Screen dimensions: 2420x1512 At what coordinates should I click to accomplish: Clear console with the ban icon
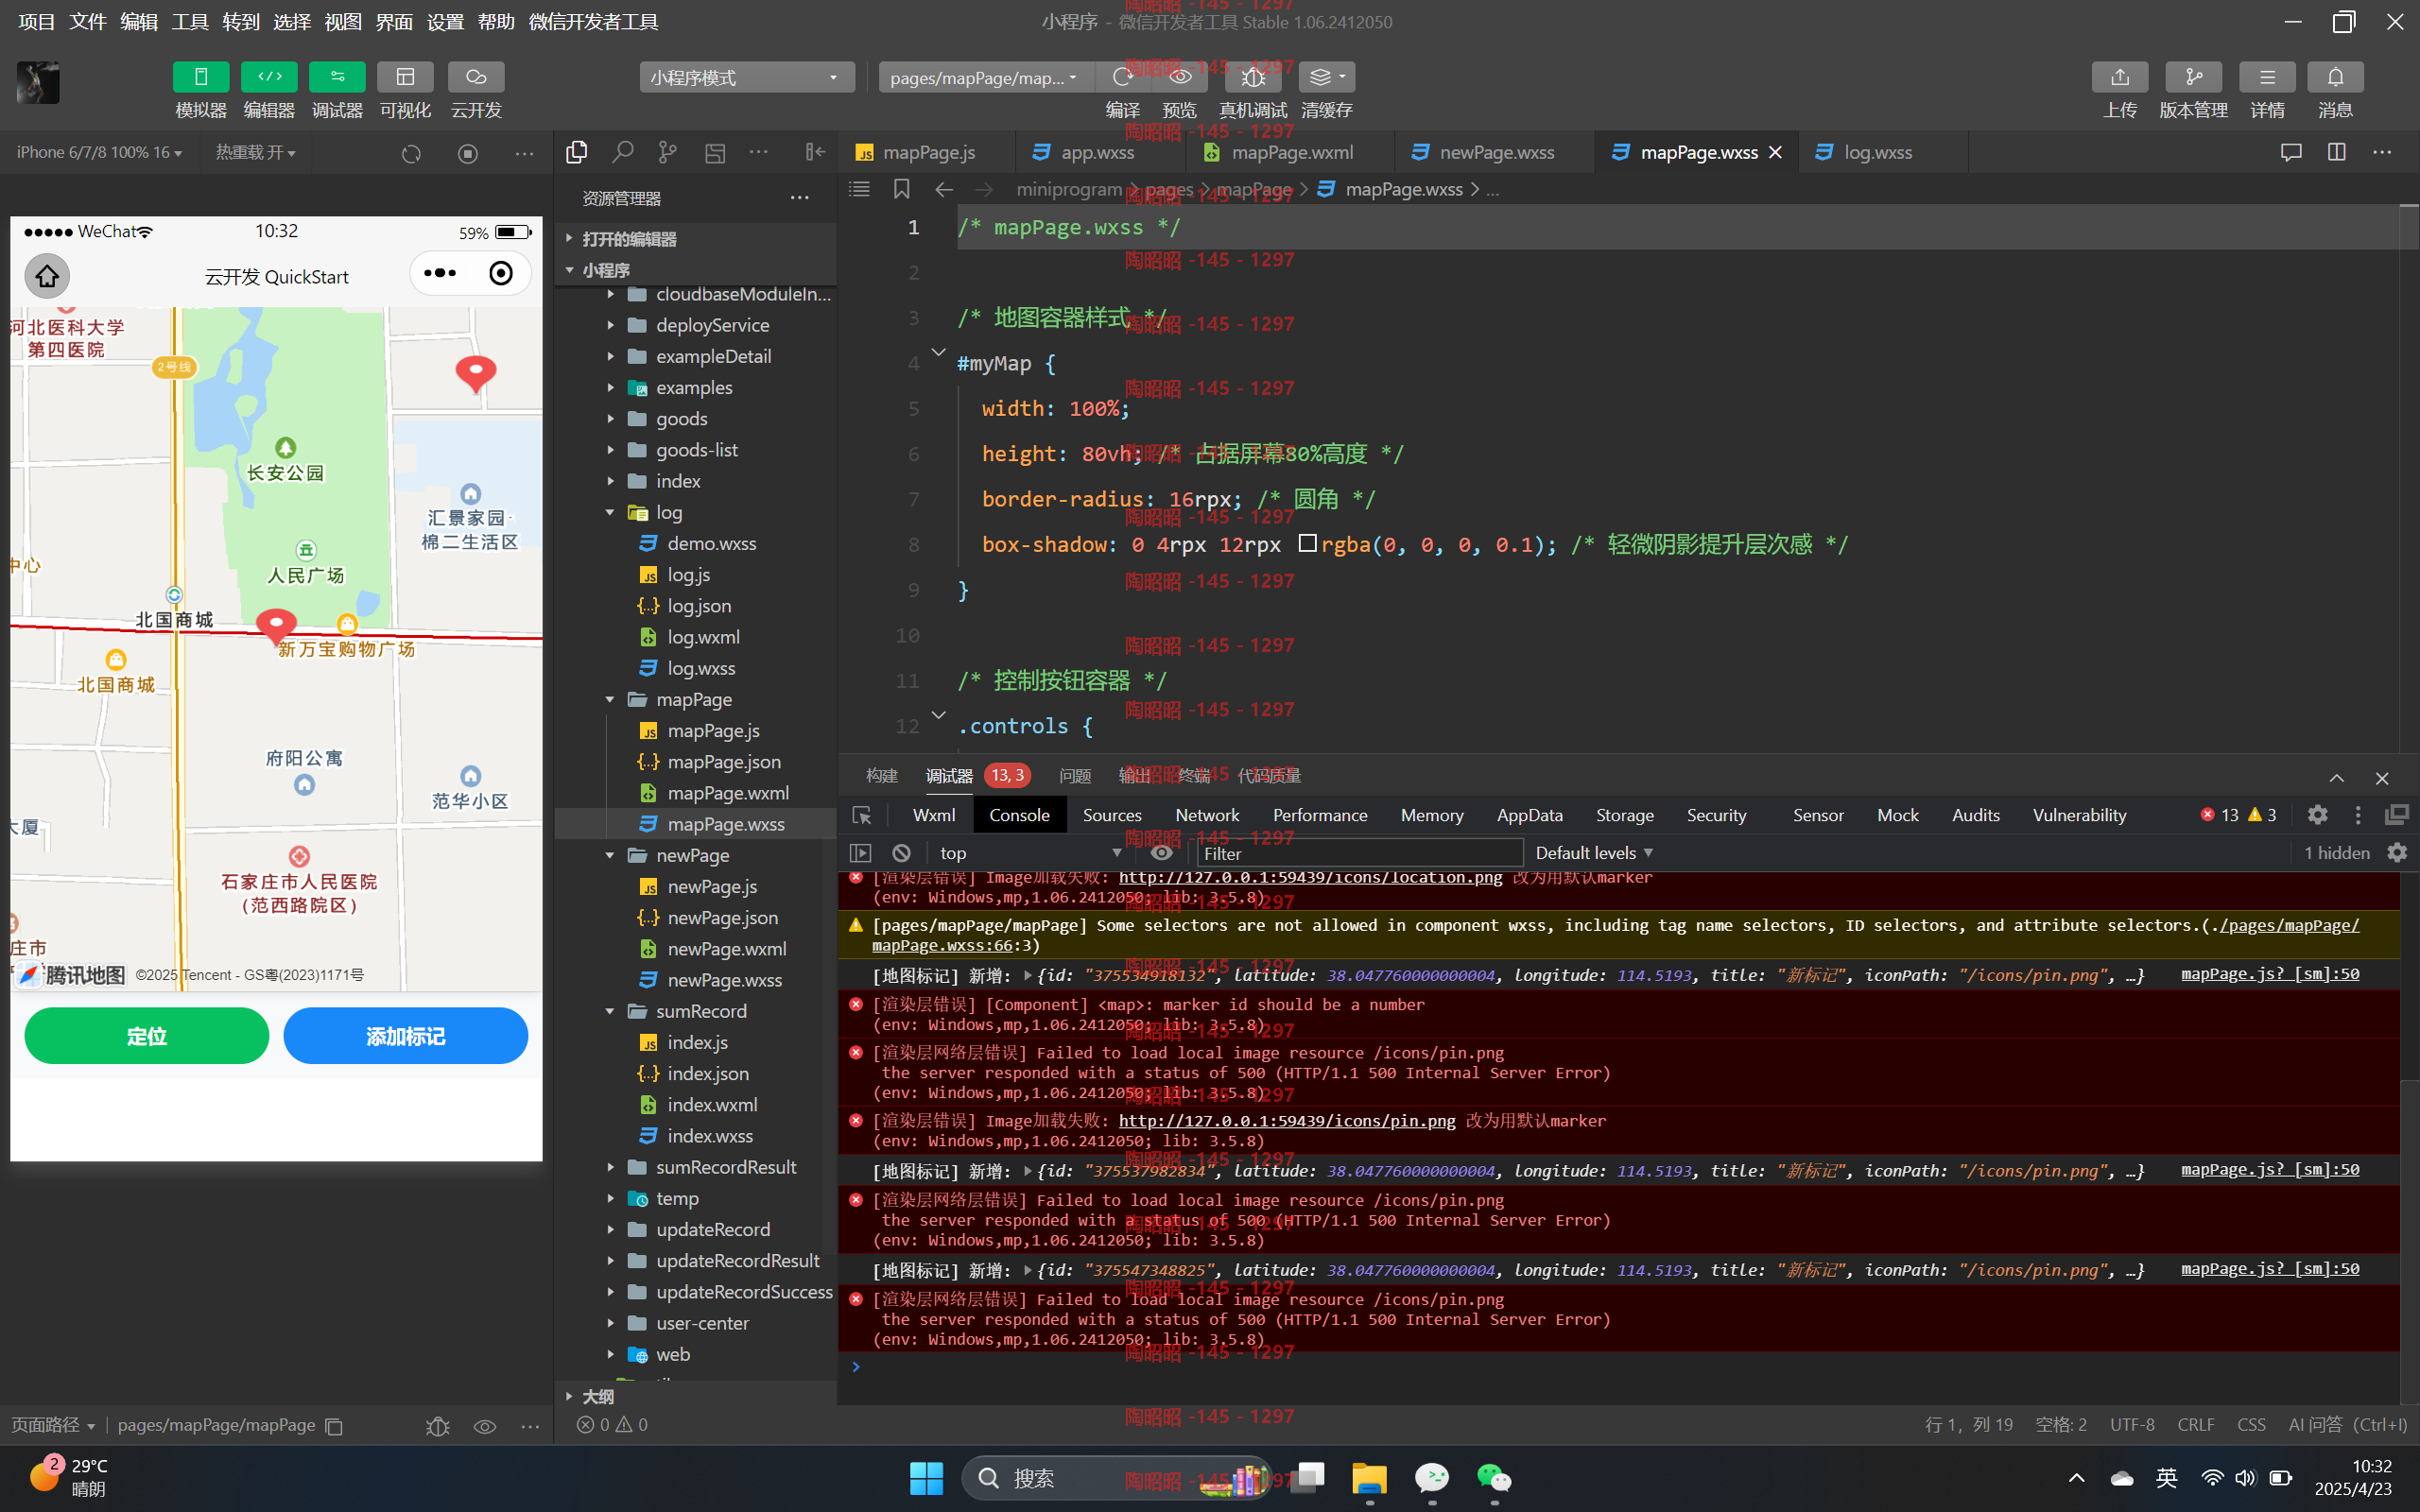[901, 853]
